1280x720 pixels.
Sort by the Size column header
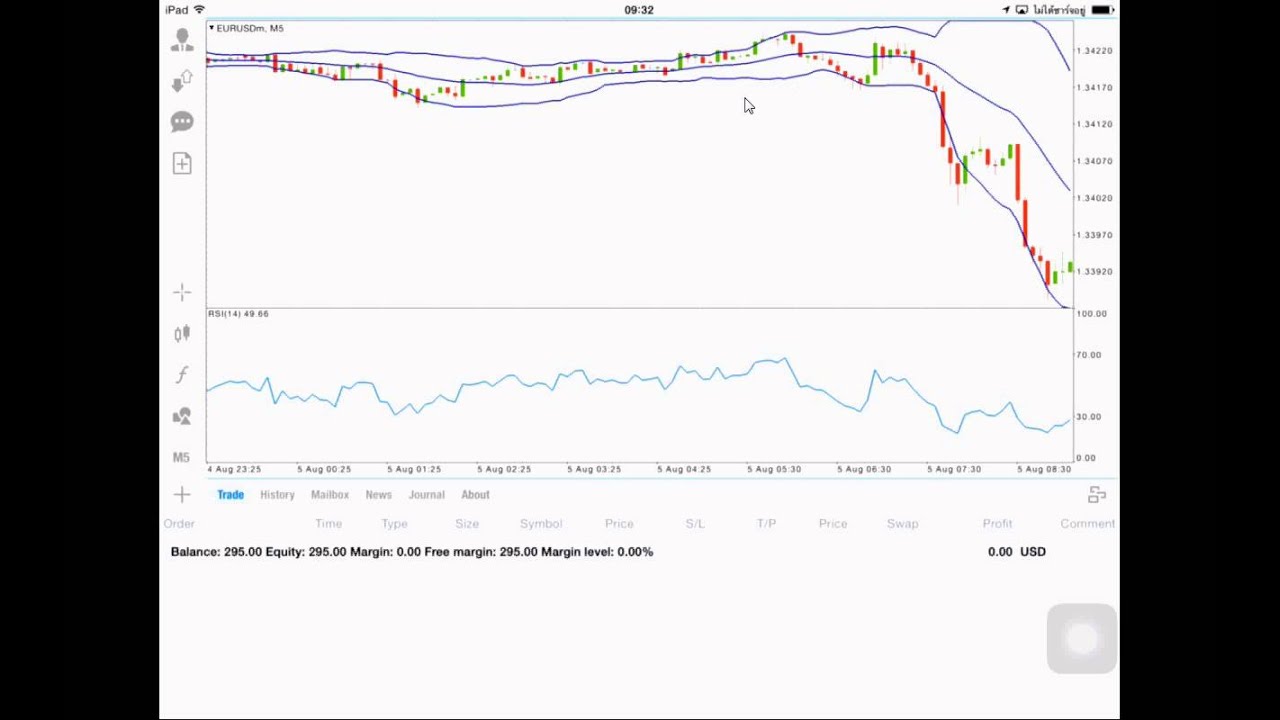tap(467, 524)
